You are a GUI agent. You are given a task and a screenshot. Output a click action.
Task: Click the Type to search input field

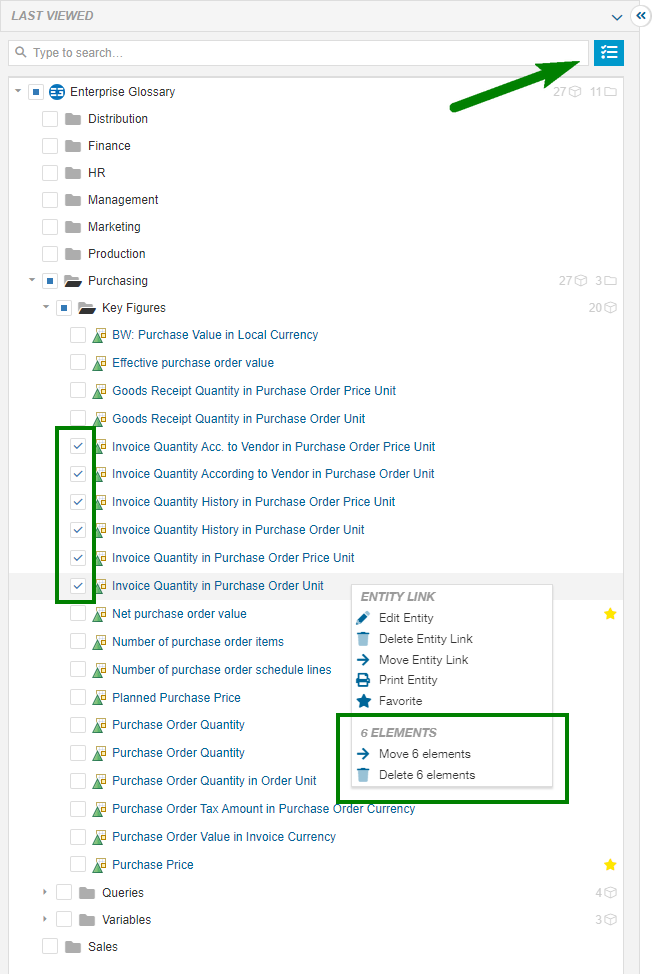[x=300, y=53]
